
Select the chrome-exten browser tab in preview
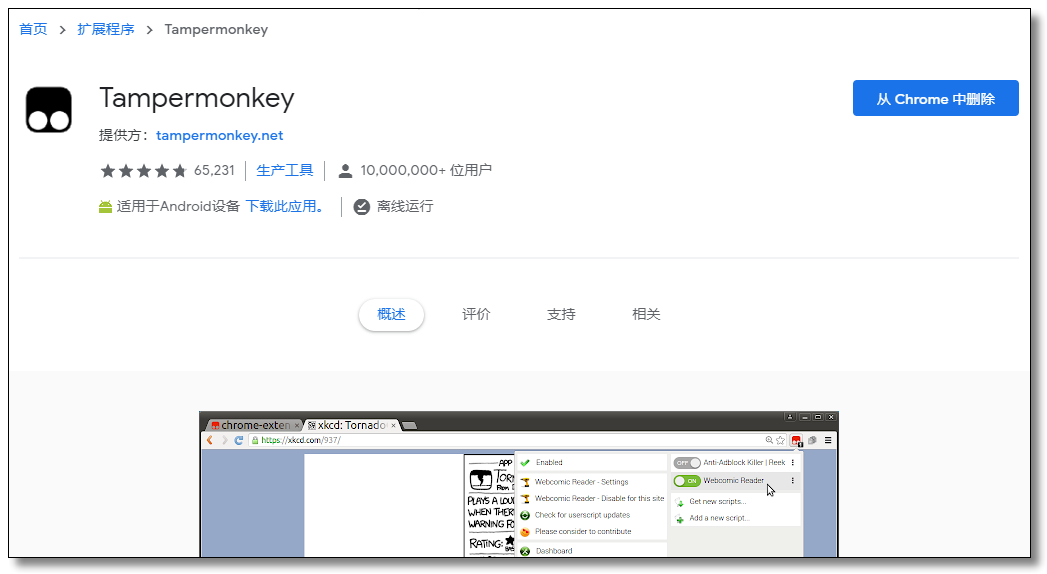point(254,425)
